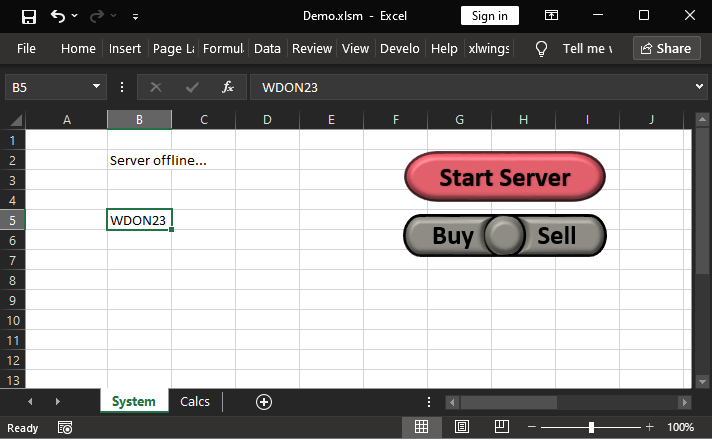The image size is (712, 439).
Task: Click the New sheet plus icon
Action: point(264,402)
